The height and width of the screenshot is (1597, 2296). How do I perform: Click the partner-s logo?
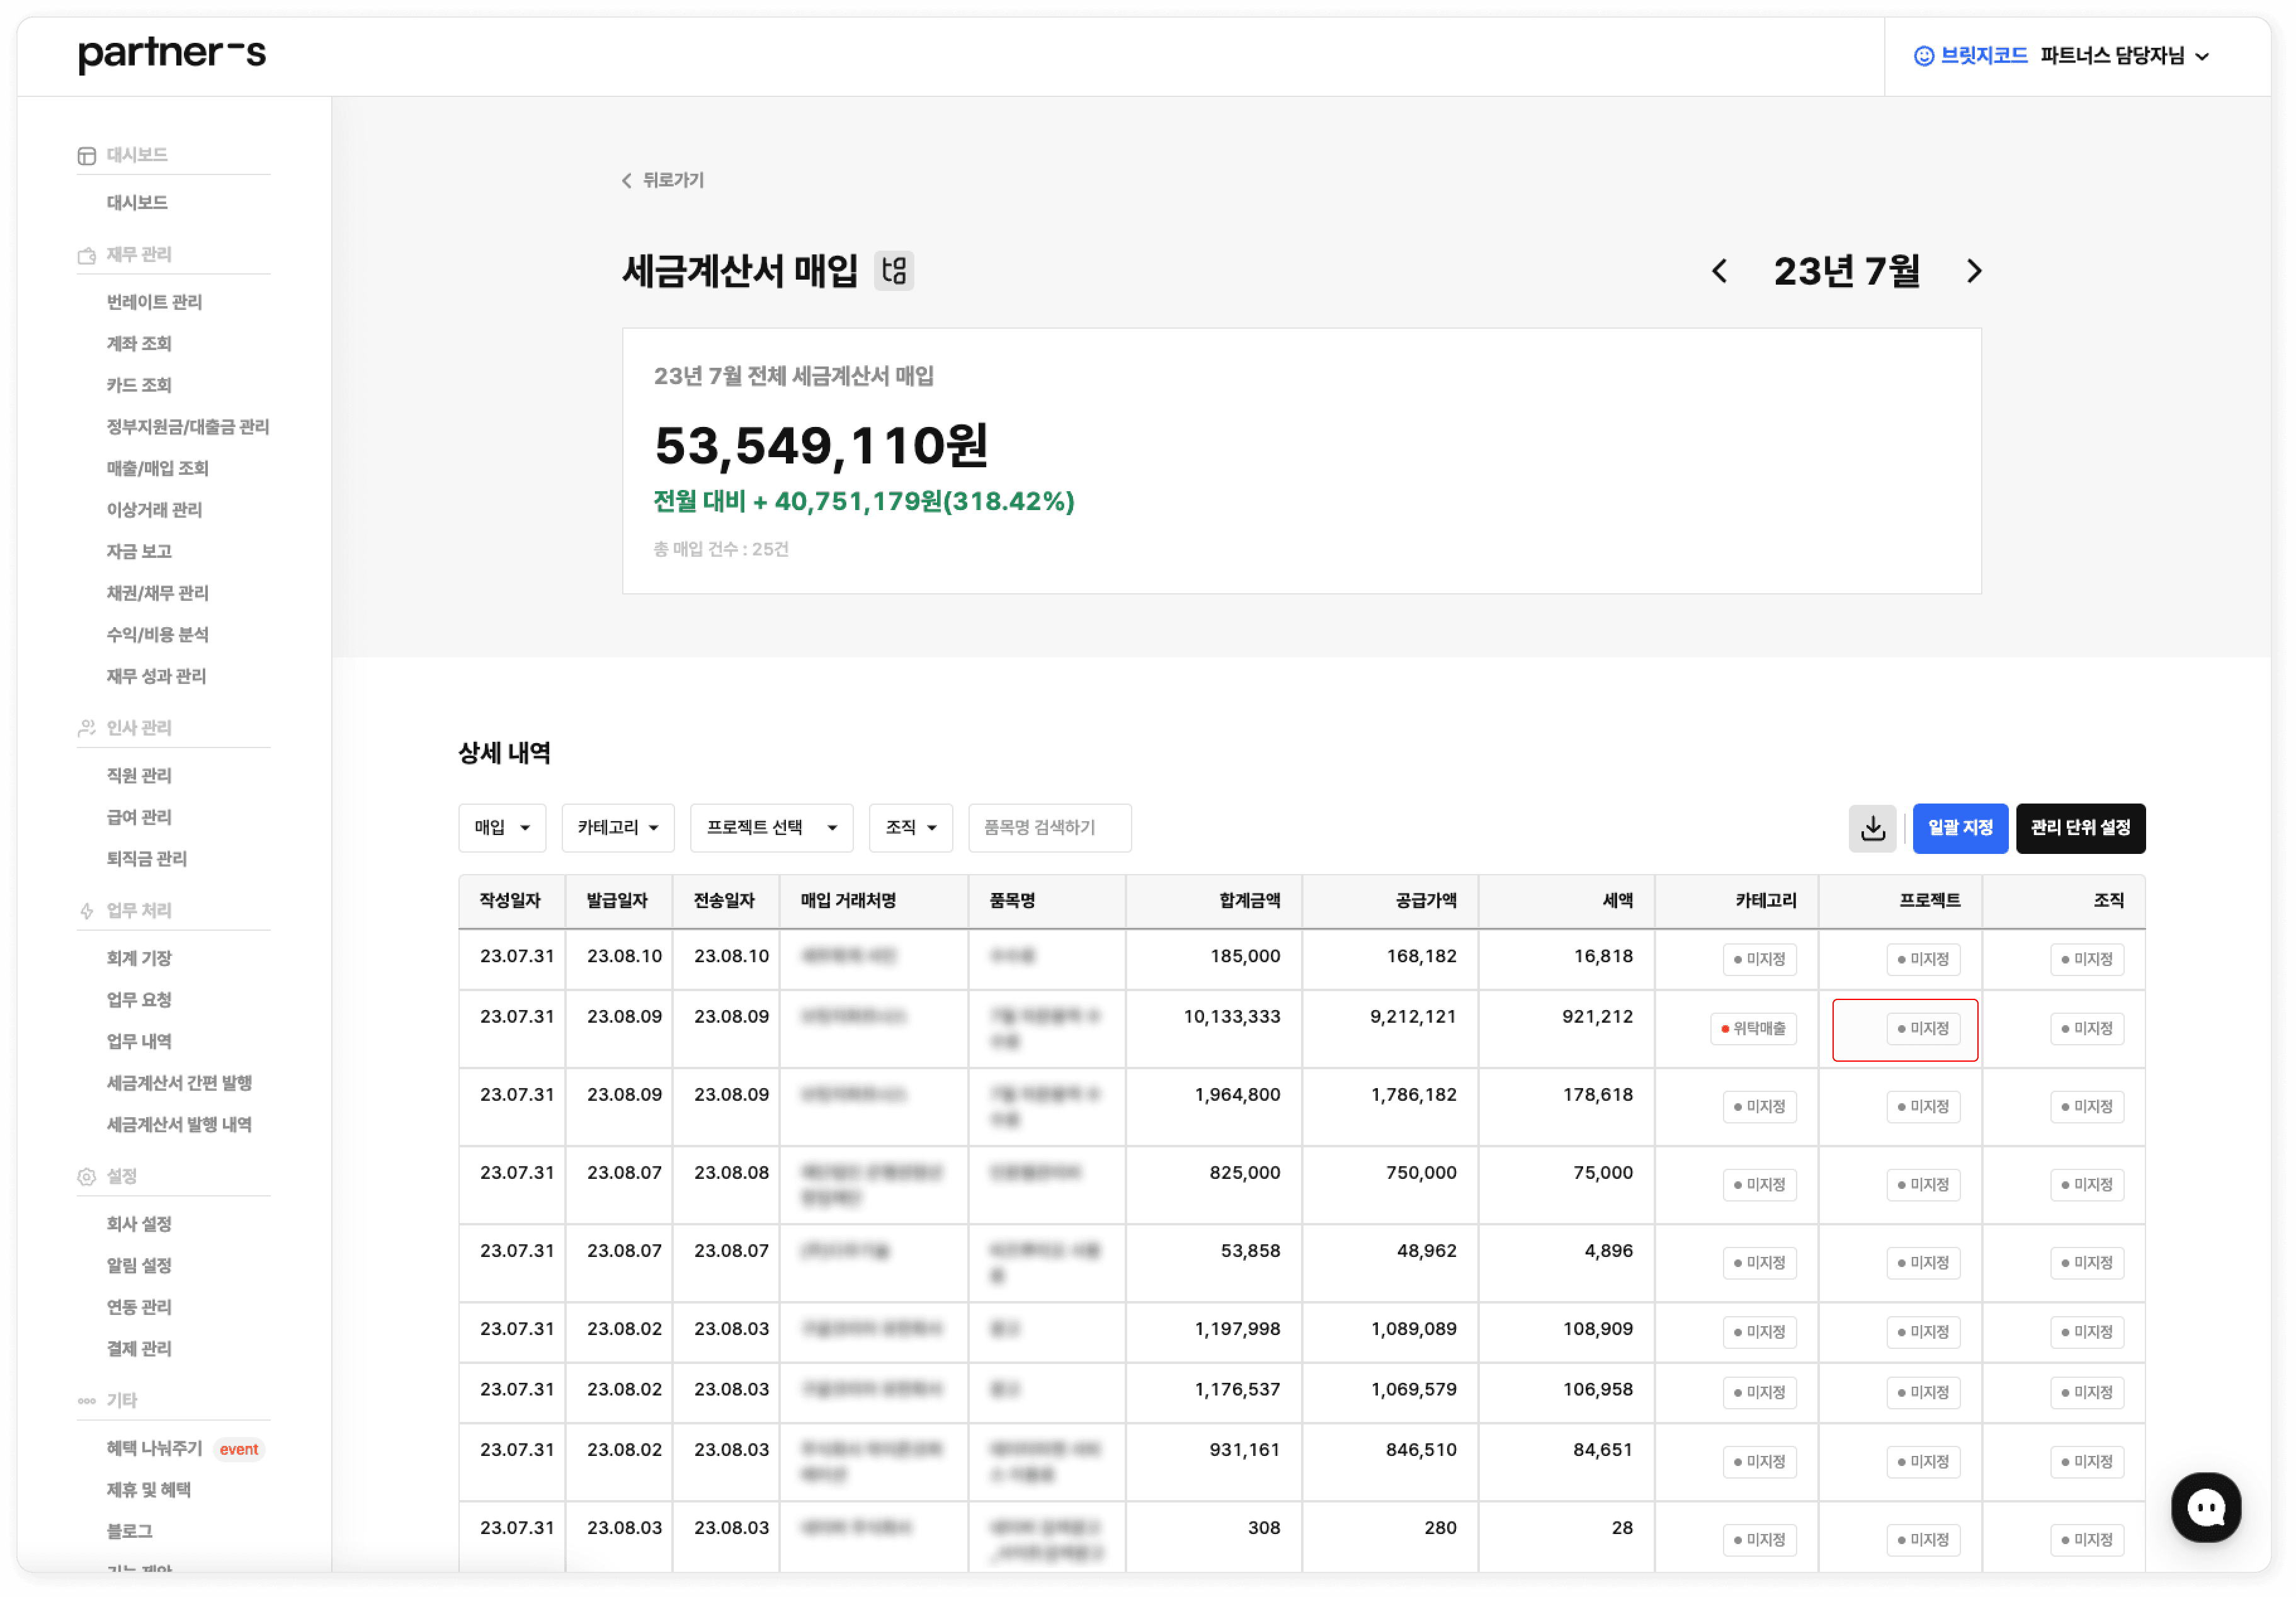[172, 54]
